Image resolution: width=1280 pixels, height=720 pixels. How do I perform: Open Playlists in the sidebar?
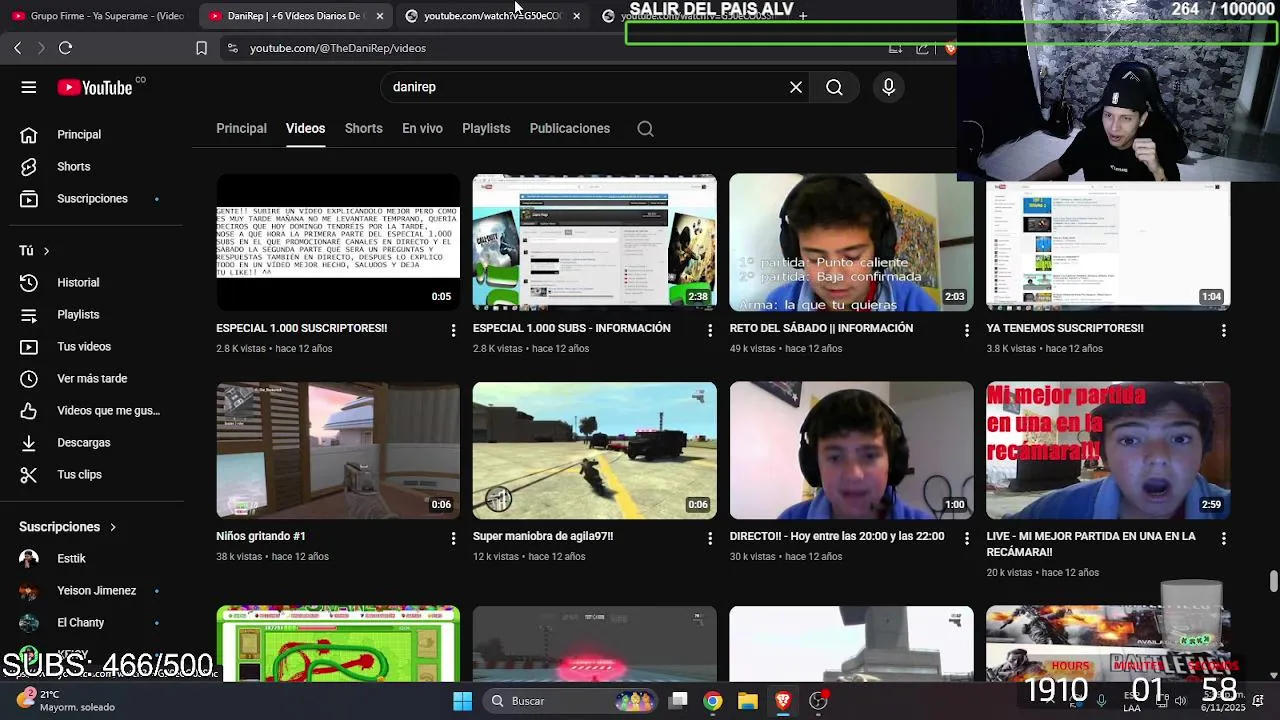click(x=96, y=314)
